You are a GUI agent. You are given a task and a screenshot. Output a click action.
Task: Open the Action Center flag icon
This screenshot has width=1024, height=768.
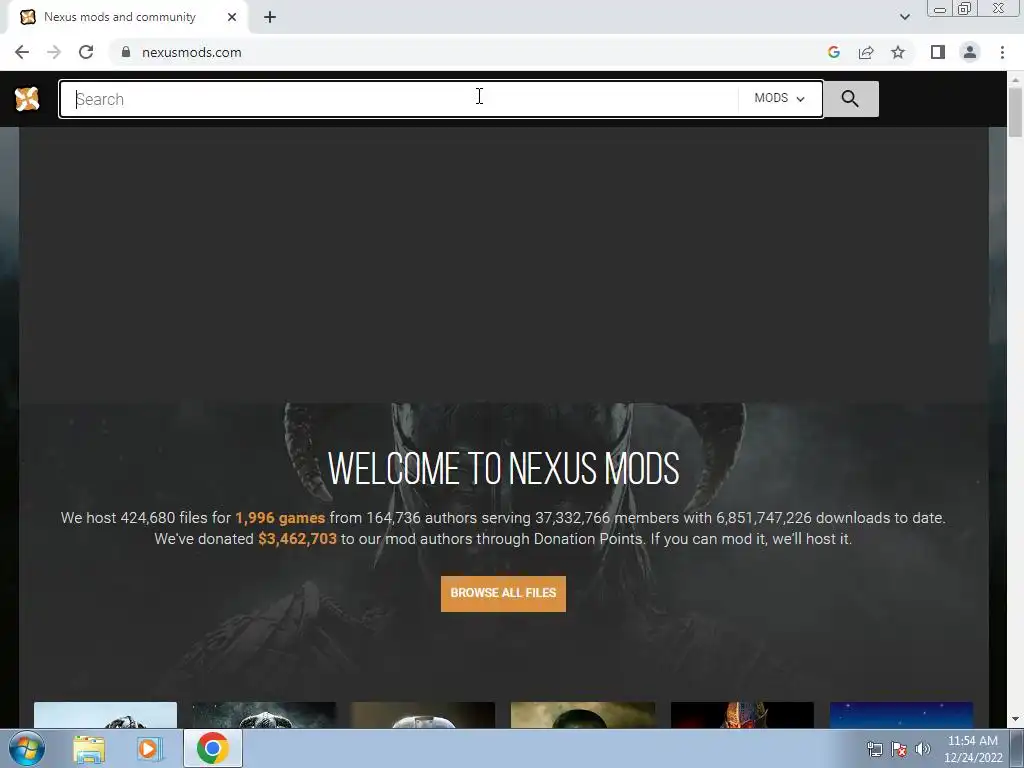pyautogui.click(x=899, y=749)
